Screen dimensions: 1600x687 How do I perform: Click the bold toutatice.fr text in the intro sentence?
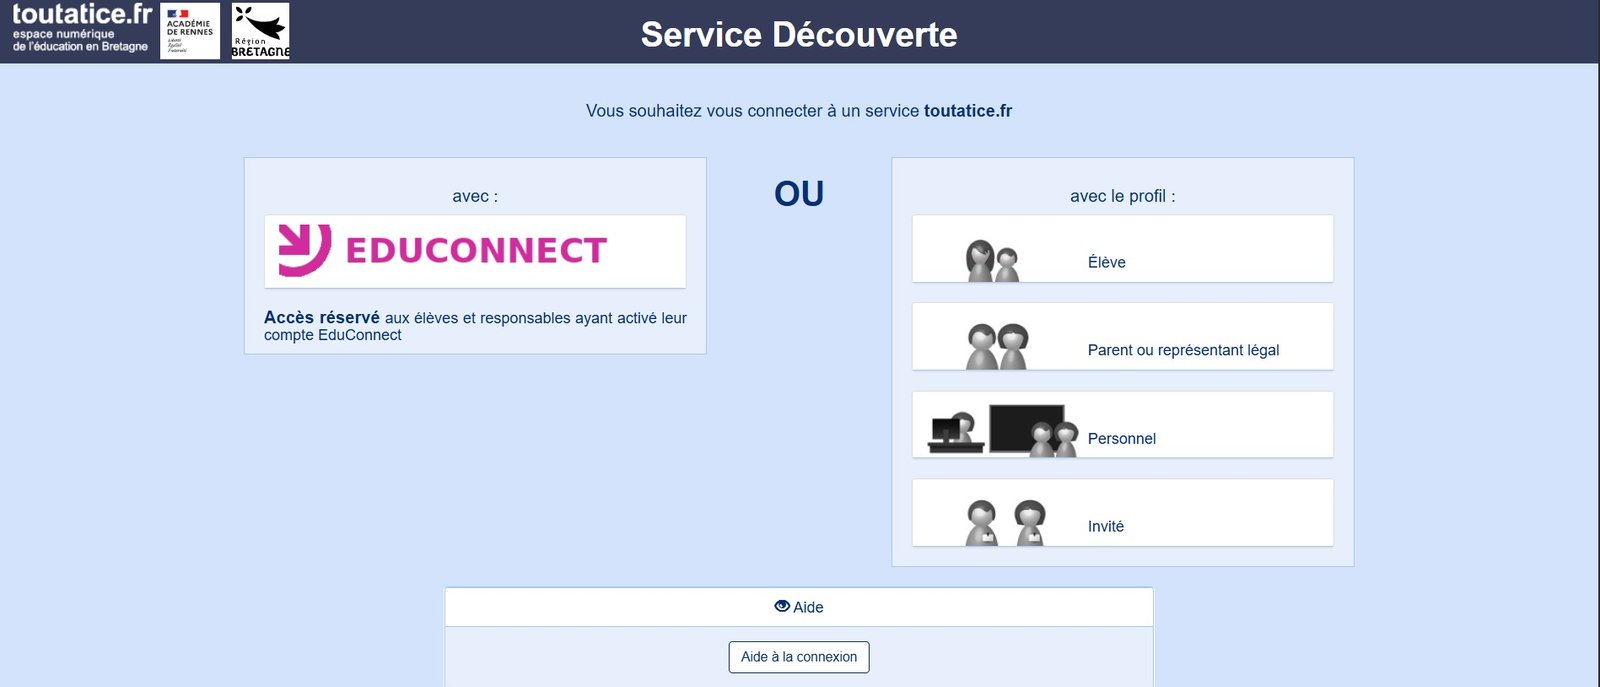click(x=967, y=111)
